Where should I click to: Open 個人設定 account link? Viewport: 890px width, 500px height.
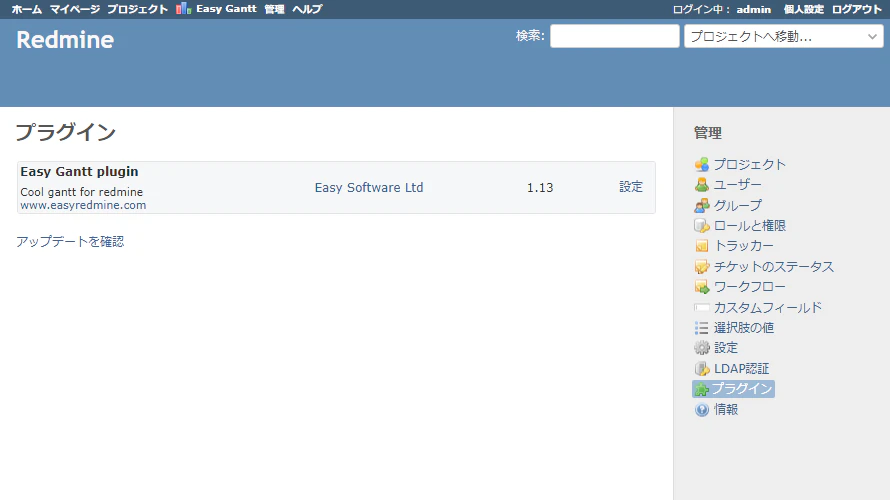point(804,9)
